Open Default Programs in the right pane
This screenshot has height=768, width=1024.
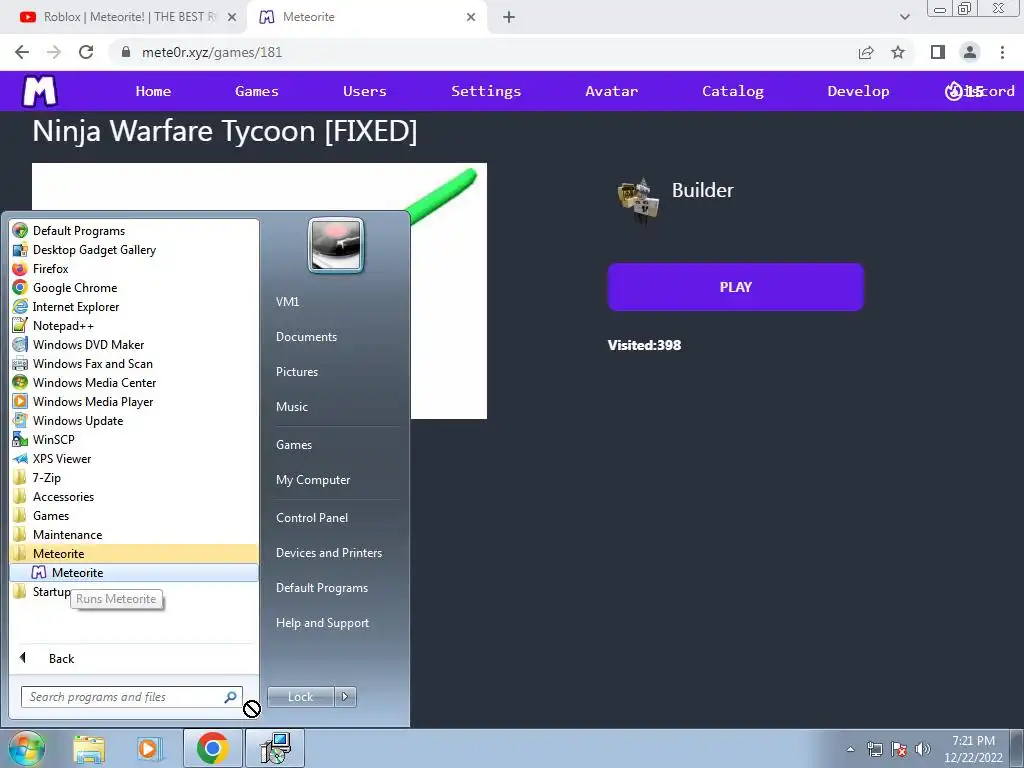(321, 588)
